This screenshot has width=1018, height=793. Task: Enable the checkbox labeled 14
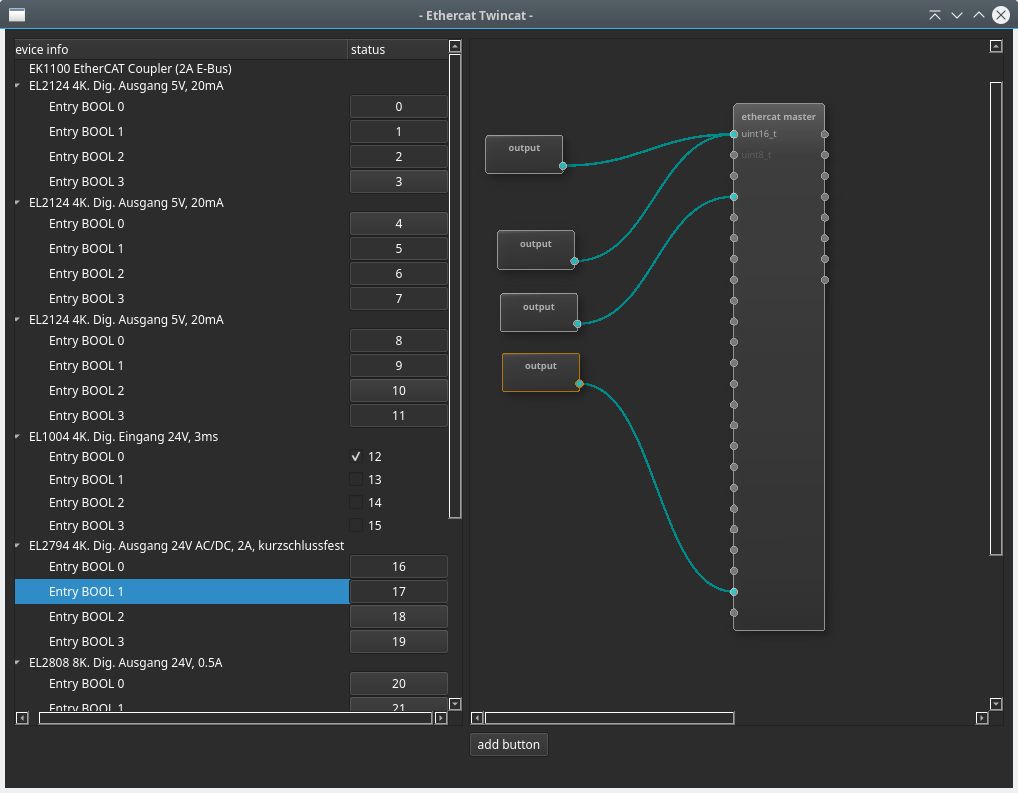pyautogui.click(x=356, y=503)
